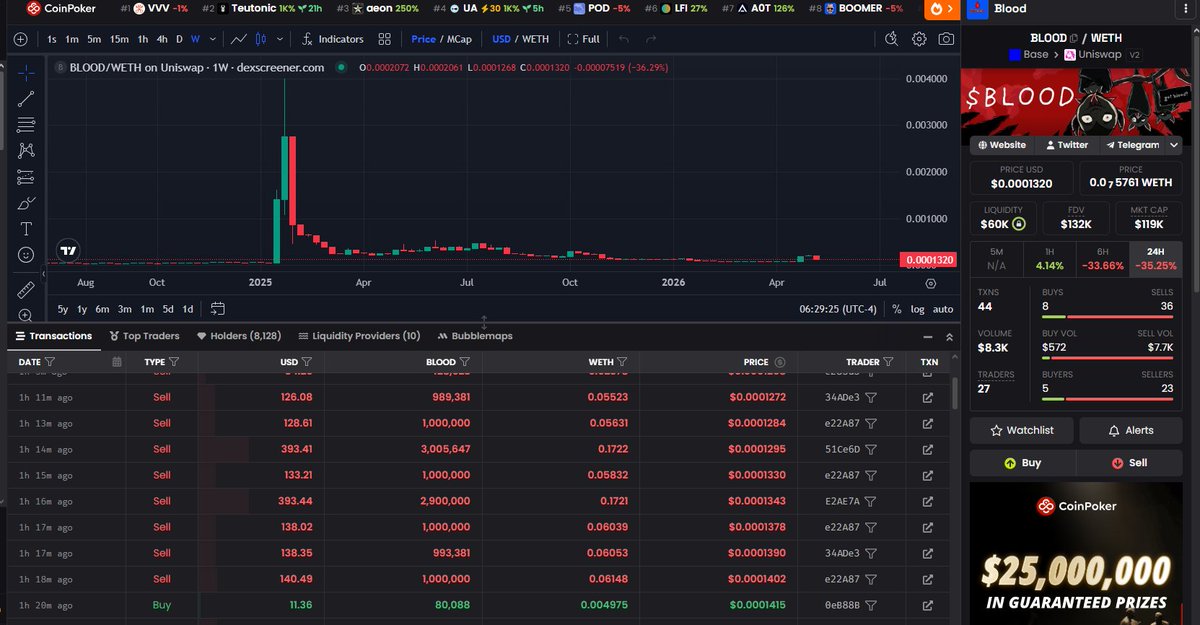Activate the zoom in tool
The image size is (1200, 625).
[x=26, y=315]
